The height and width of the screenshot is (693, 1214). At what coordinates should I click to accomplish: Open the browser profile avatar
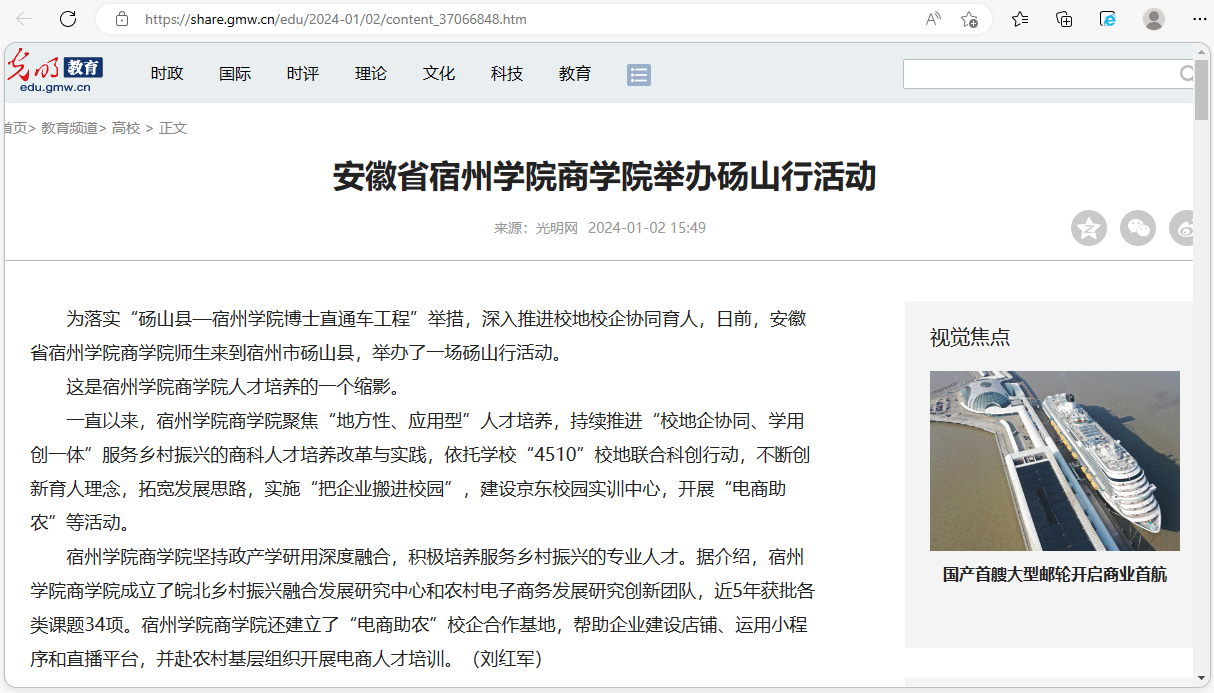pyautogui.click(x=1154, y=19)
